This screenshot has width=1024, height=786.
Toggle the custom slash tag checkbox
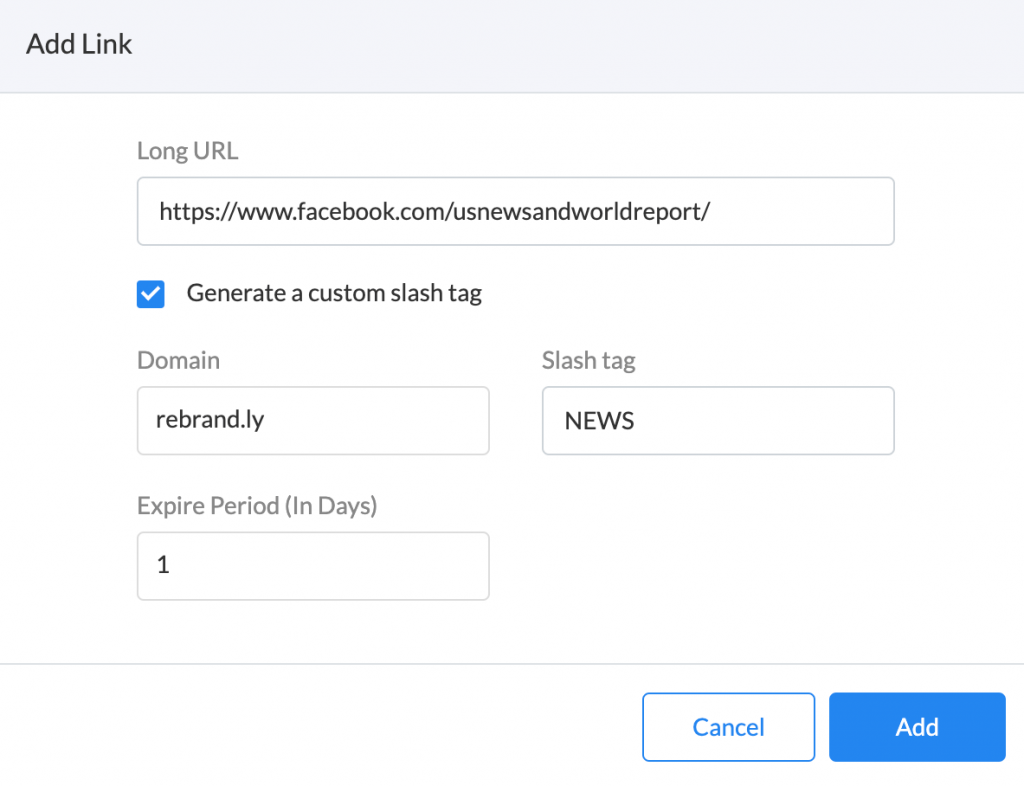pos(150,293)
